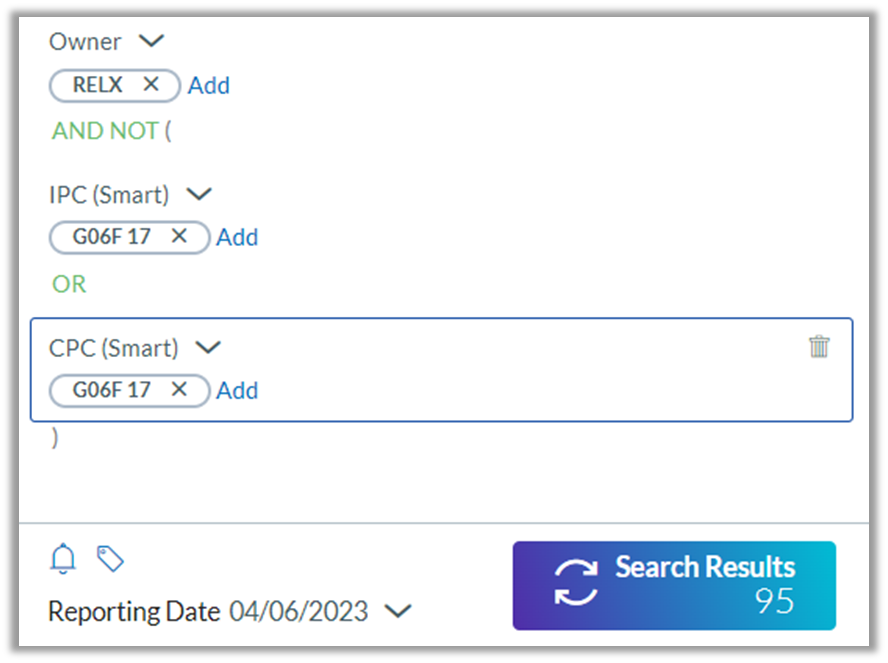Click the trash icon to delete CPC condition

point(820,346)
